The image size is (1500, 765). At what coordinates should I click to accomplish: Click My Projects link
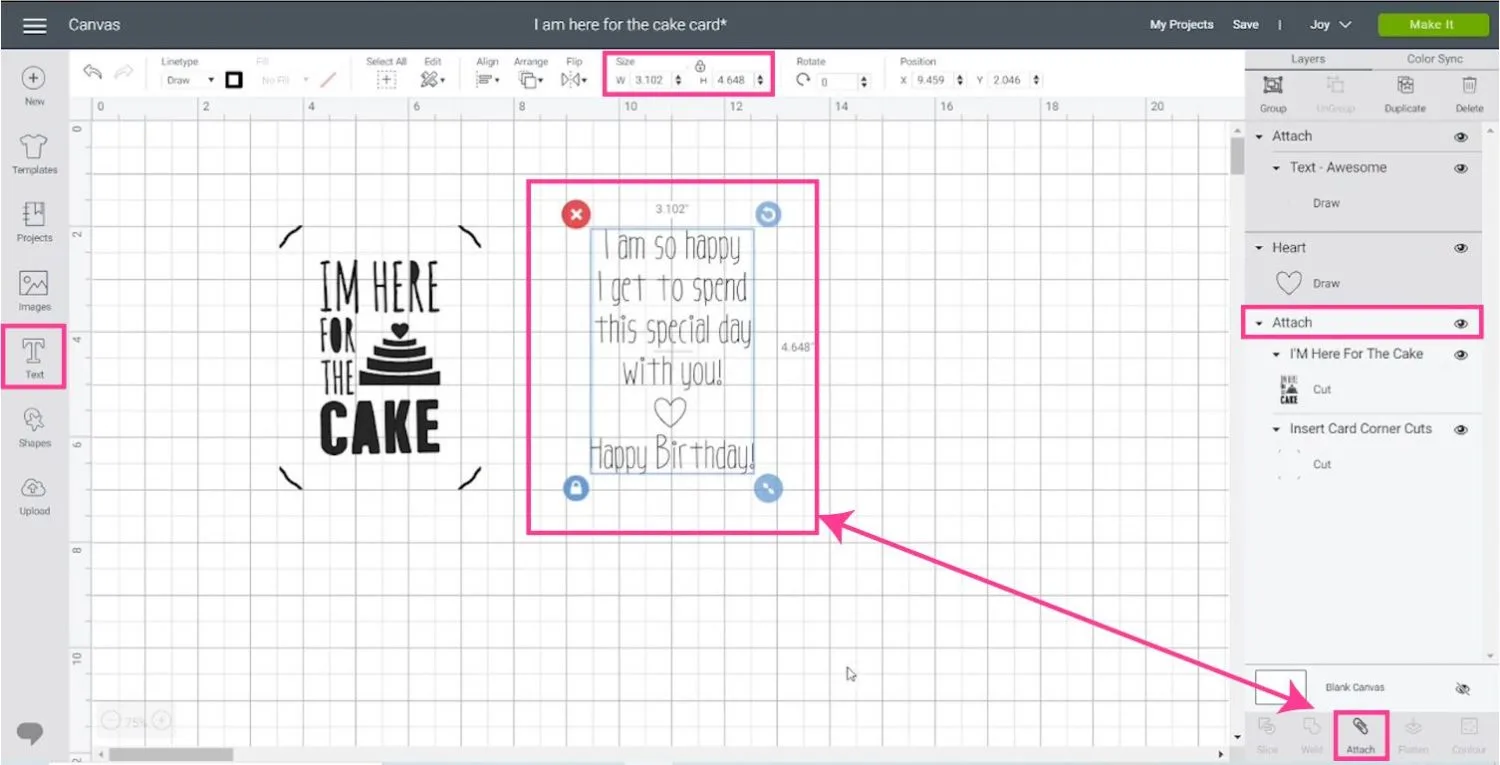[x=1182, y=25]
